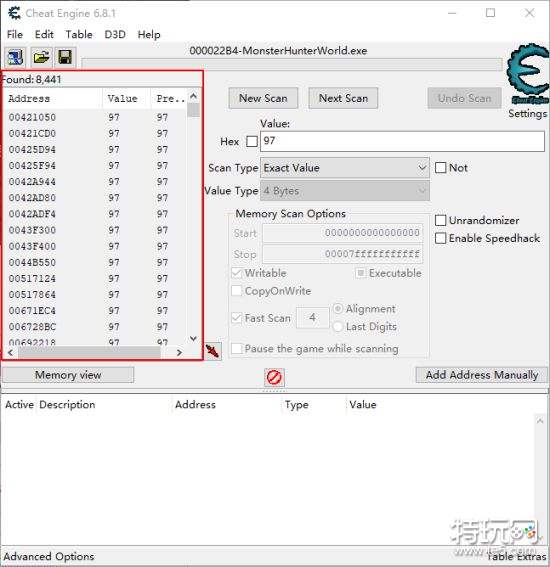Open the File menu

click(15, 35)
